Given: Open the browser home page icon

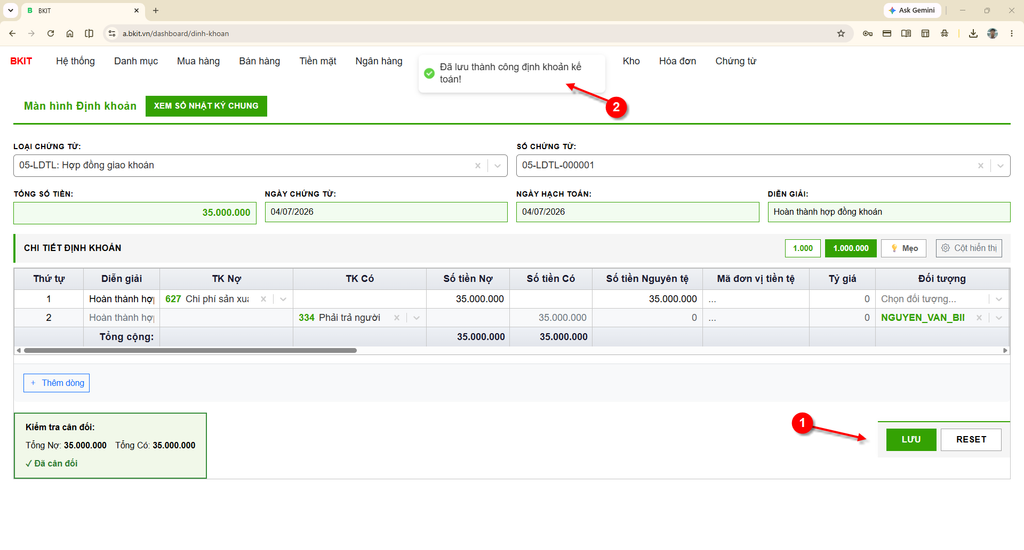Looking at the screenshot, I should 70,33.
